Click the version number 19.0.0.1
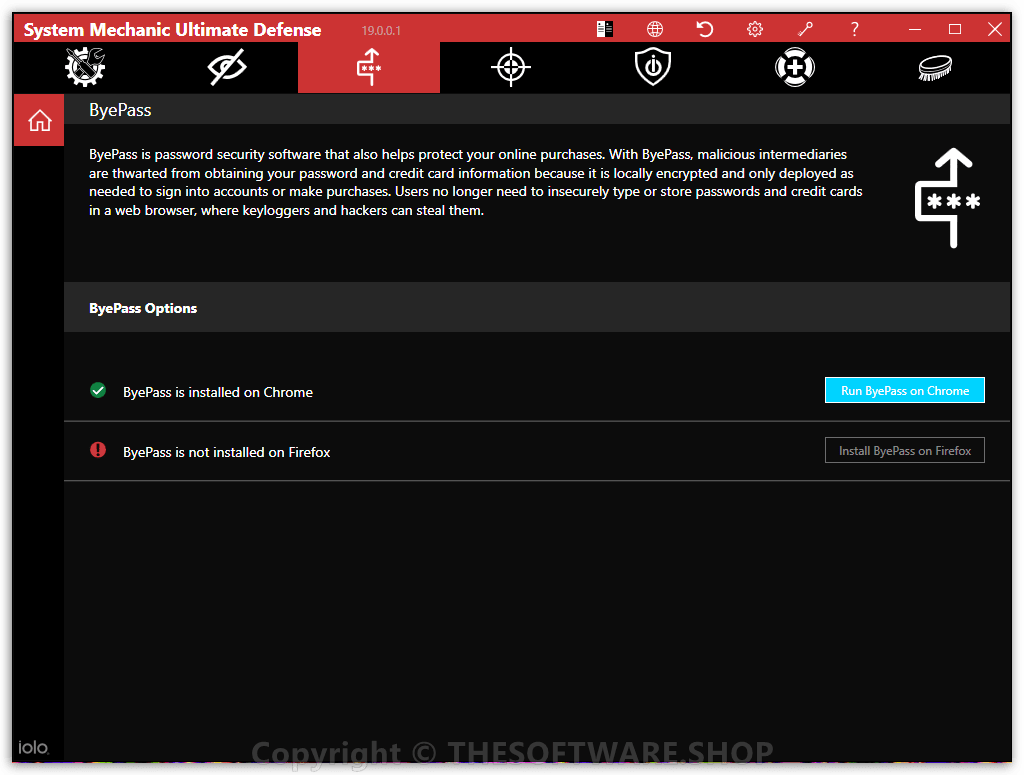 click(381, 31)
